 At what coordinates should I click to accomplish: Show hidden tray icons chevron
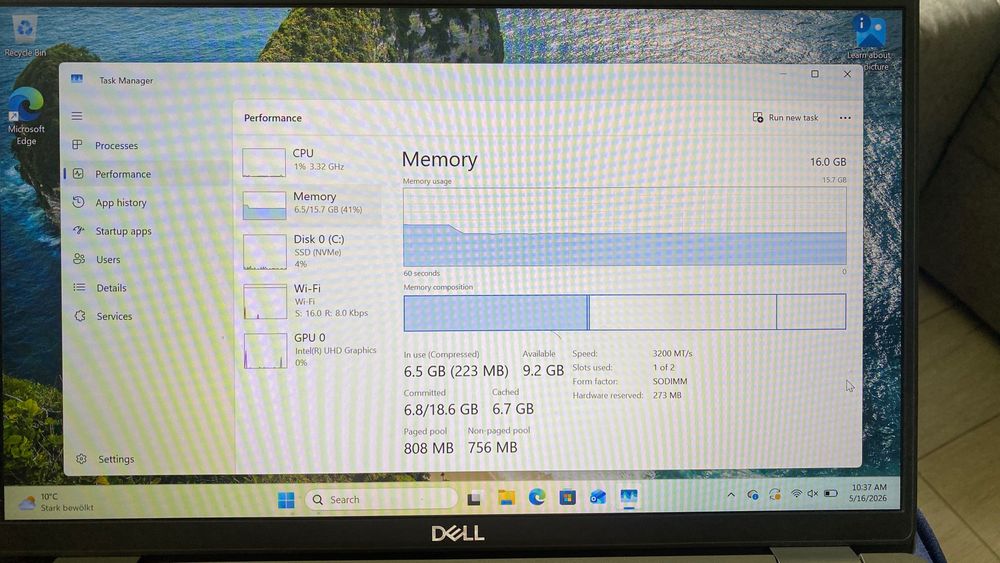[x=731, y=495]
